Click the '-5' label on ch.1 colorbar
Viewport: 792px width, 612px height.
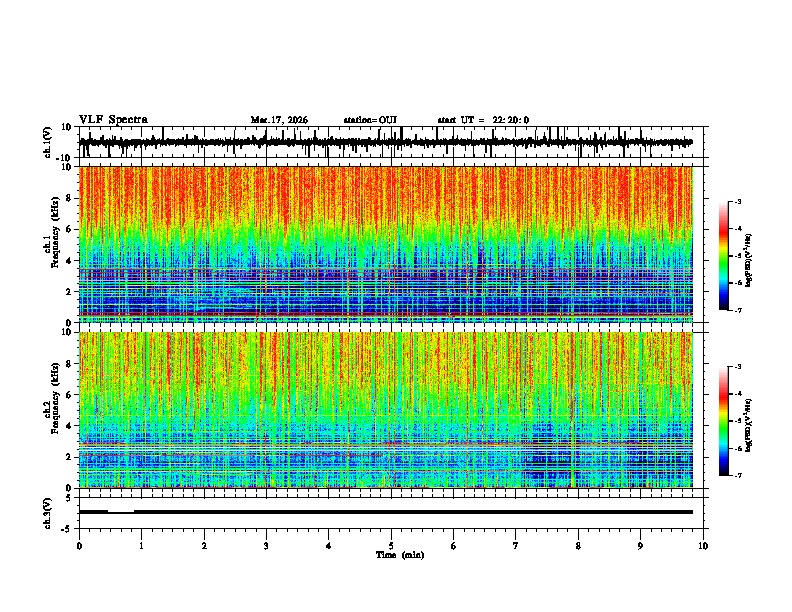tap(738, 256)
